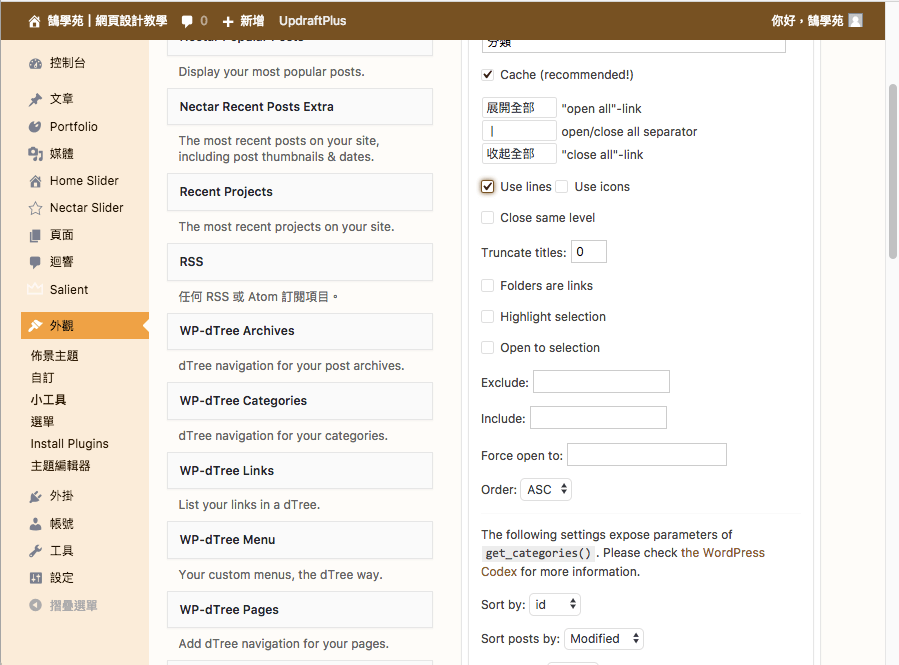Click the Exclude text field
899x665 pixels.
(x=601, y=382)
